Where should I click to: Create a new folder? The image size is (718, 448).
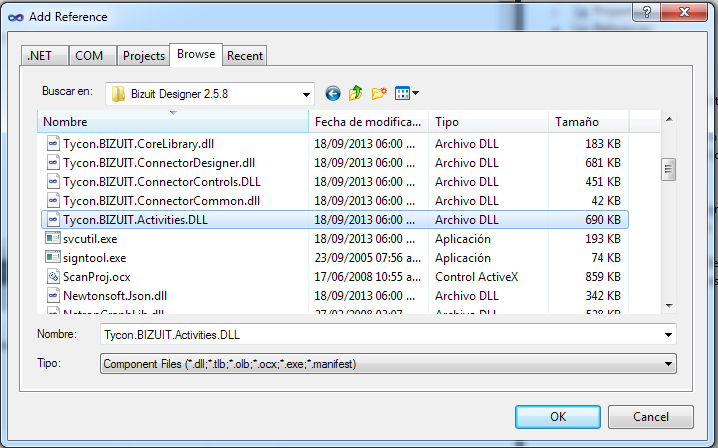click(x=379, y=93)
